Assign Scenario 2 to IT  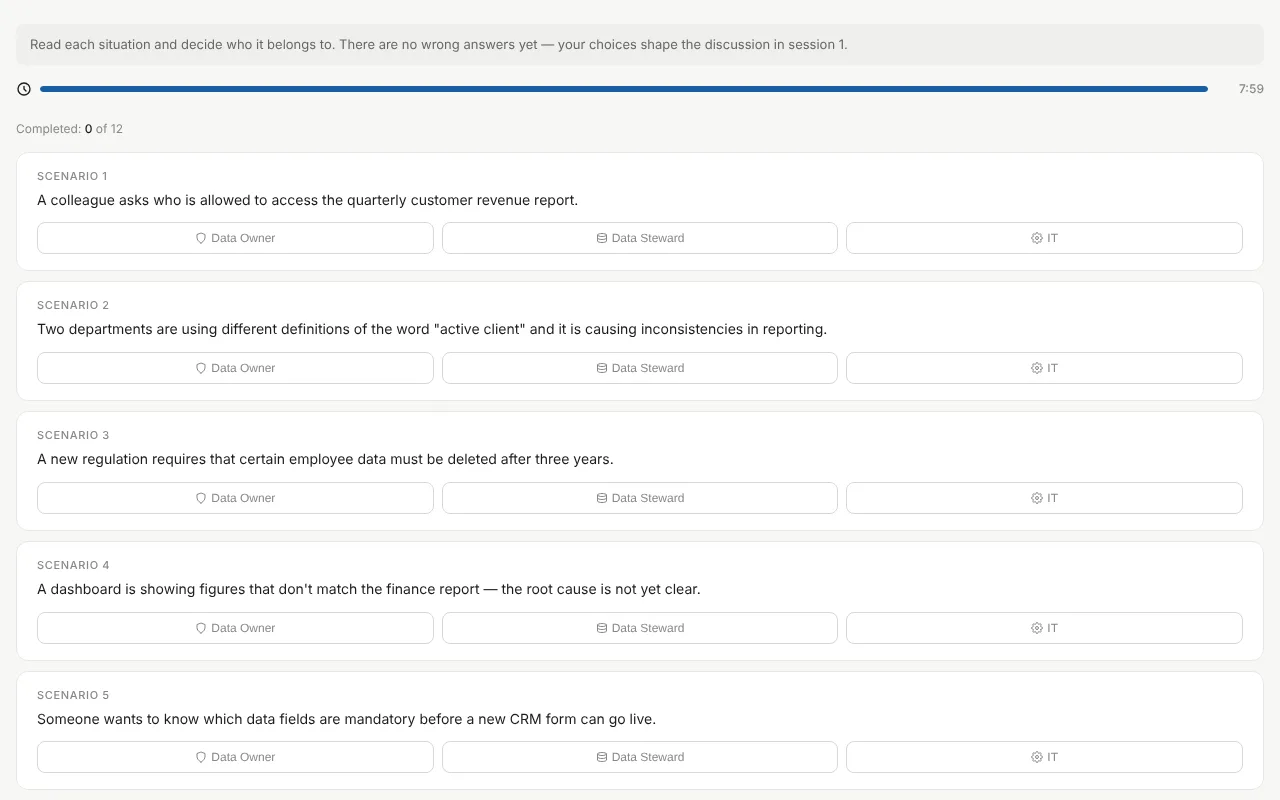pos(1044,368)
